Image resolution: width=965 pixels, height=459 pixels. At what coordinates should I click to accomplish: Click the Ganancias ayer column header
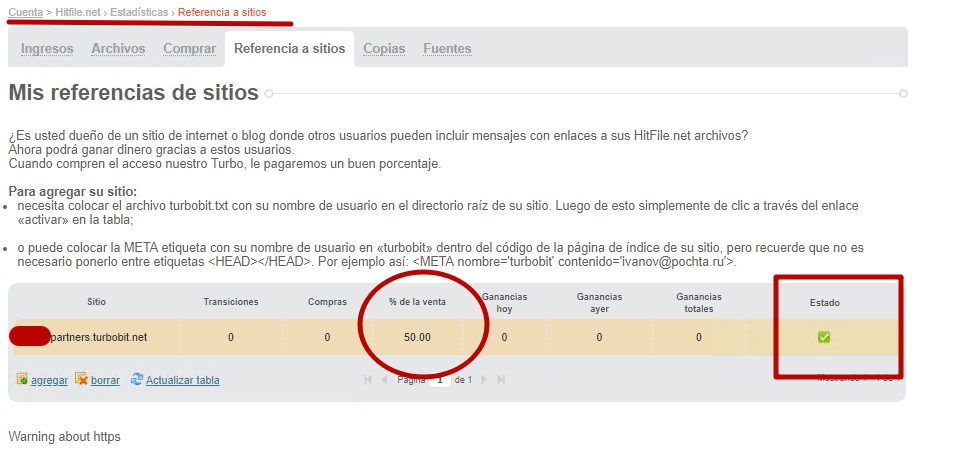(x=599, y=302)
